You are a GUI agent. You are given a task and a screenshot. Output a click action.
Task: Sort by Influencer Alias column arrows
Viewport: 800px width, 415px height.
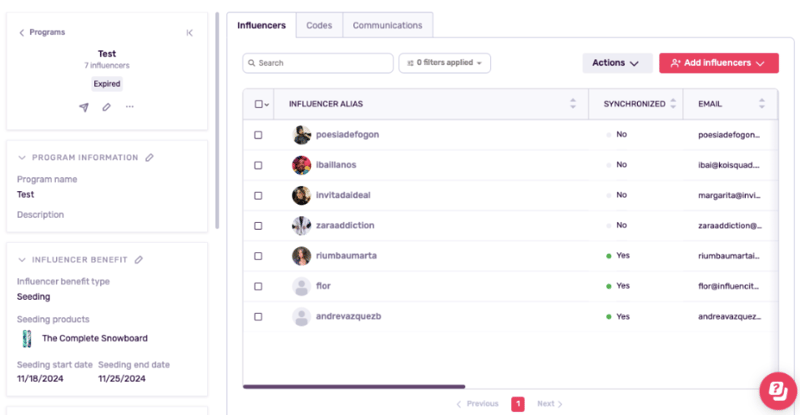coord(573,104)
